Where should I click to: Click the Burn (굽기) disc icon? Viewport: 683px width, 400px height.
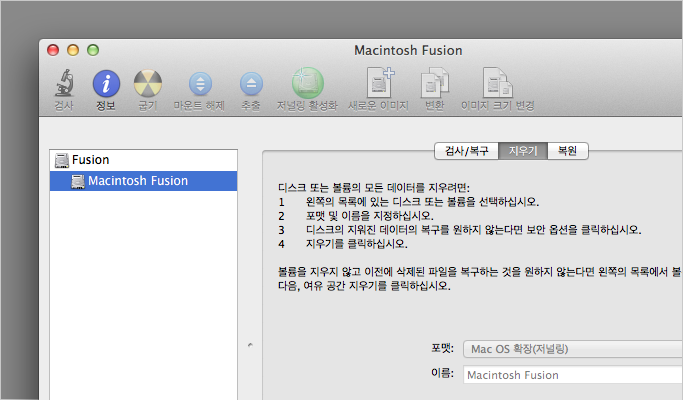[x=148, y=83]
